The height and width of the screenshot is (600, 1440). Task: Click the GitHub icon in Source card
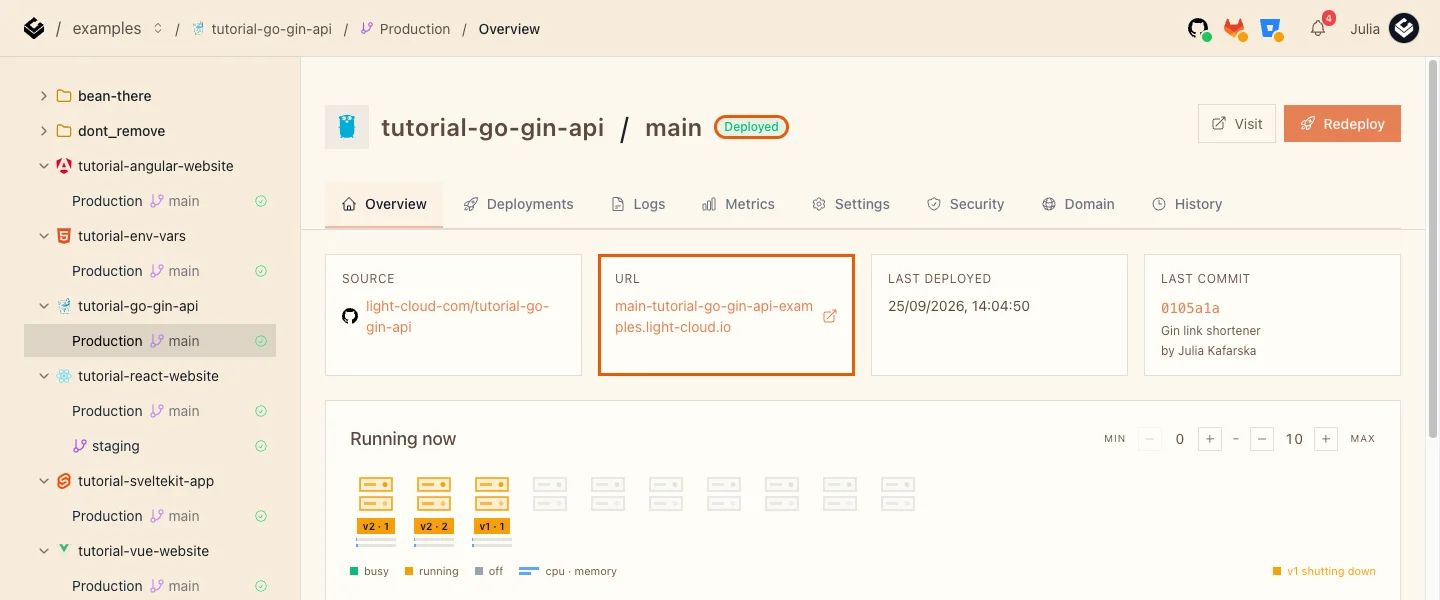tap(350, 316)
